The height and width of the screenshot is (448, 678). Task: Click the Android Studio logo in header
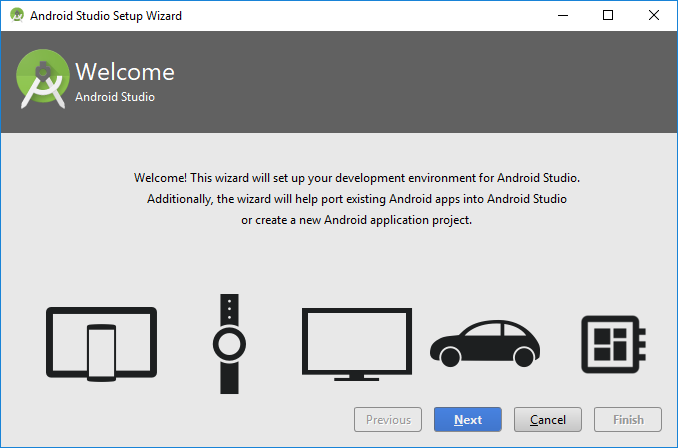[42, 79]
